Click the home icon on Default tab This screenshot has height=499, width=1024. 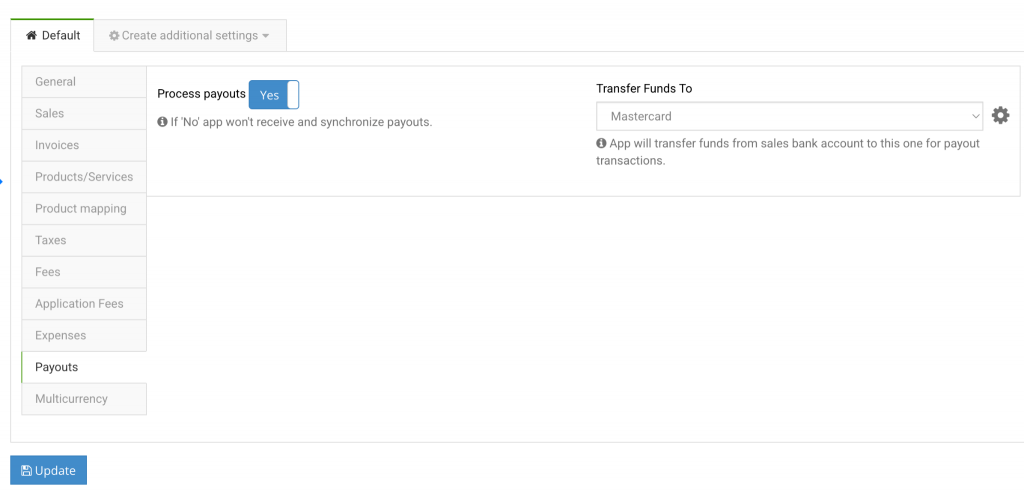pyautogui.click(x=31, y=36)
